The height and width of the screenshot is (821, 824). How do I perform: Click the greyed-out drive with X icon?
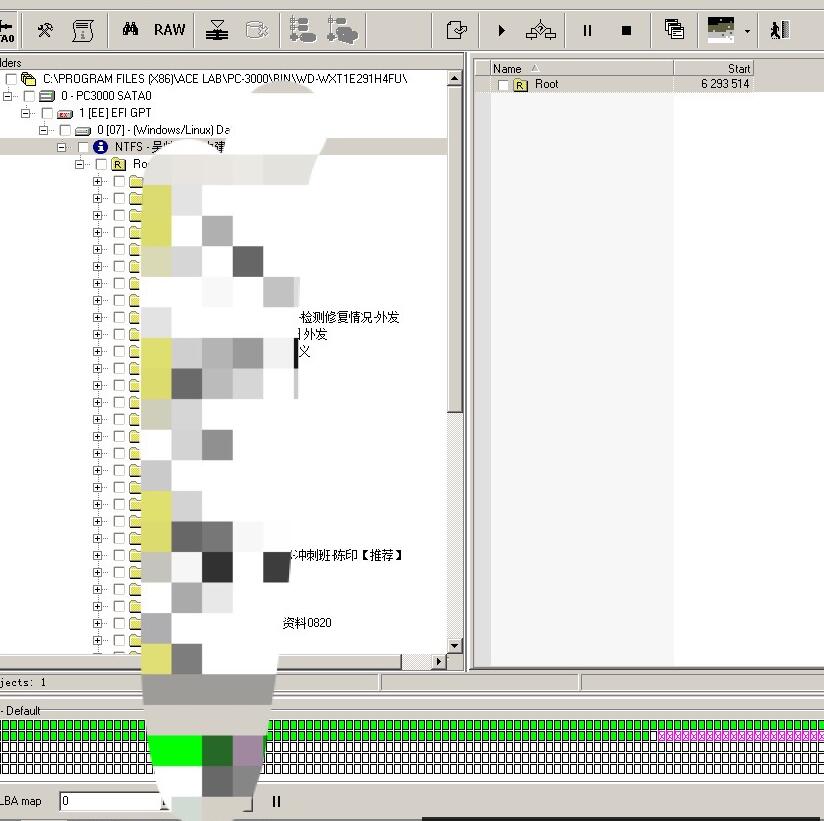tap(256, 30)
